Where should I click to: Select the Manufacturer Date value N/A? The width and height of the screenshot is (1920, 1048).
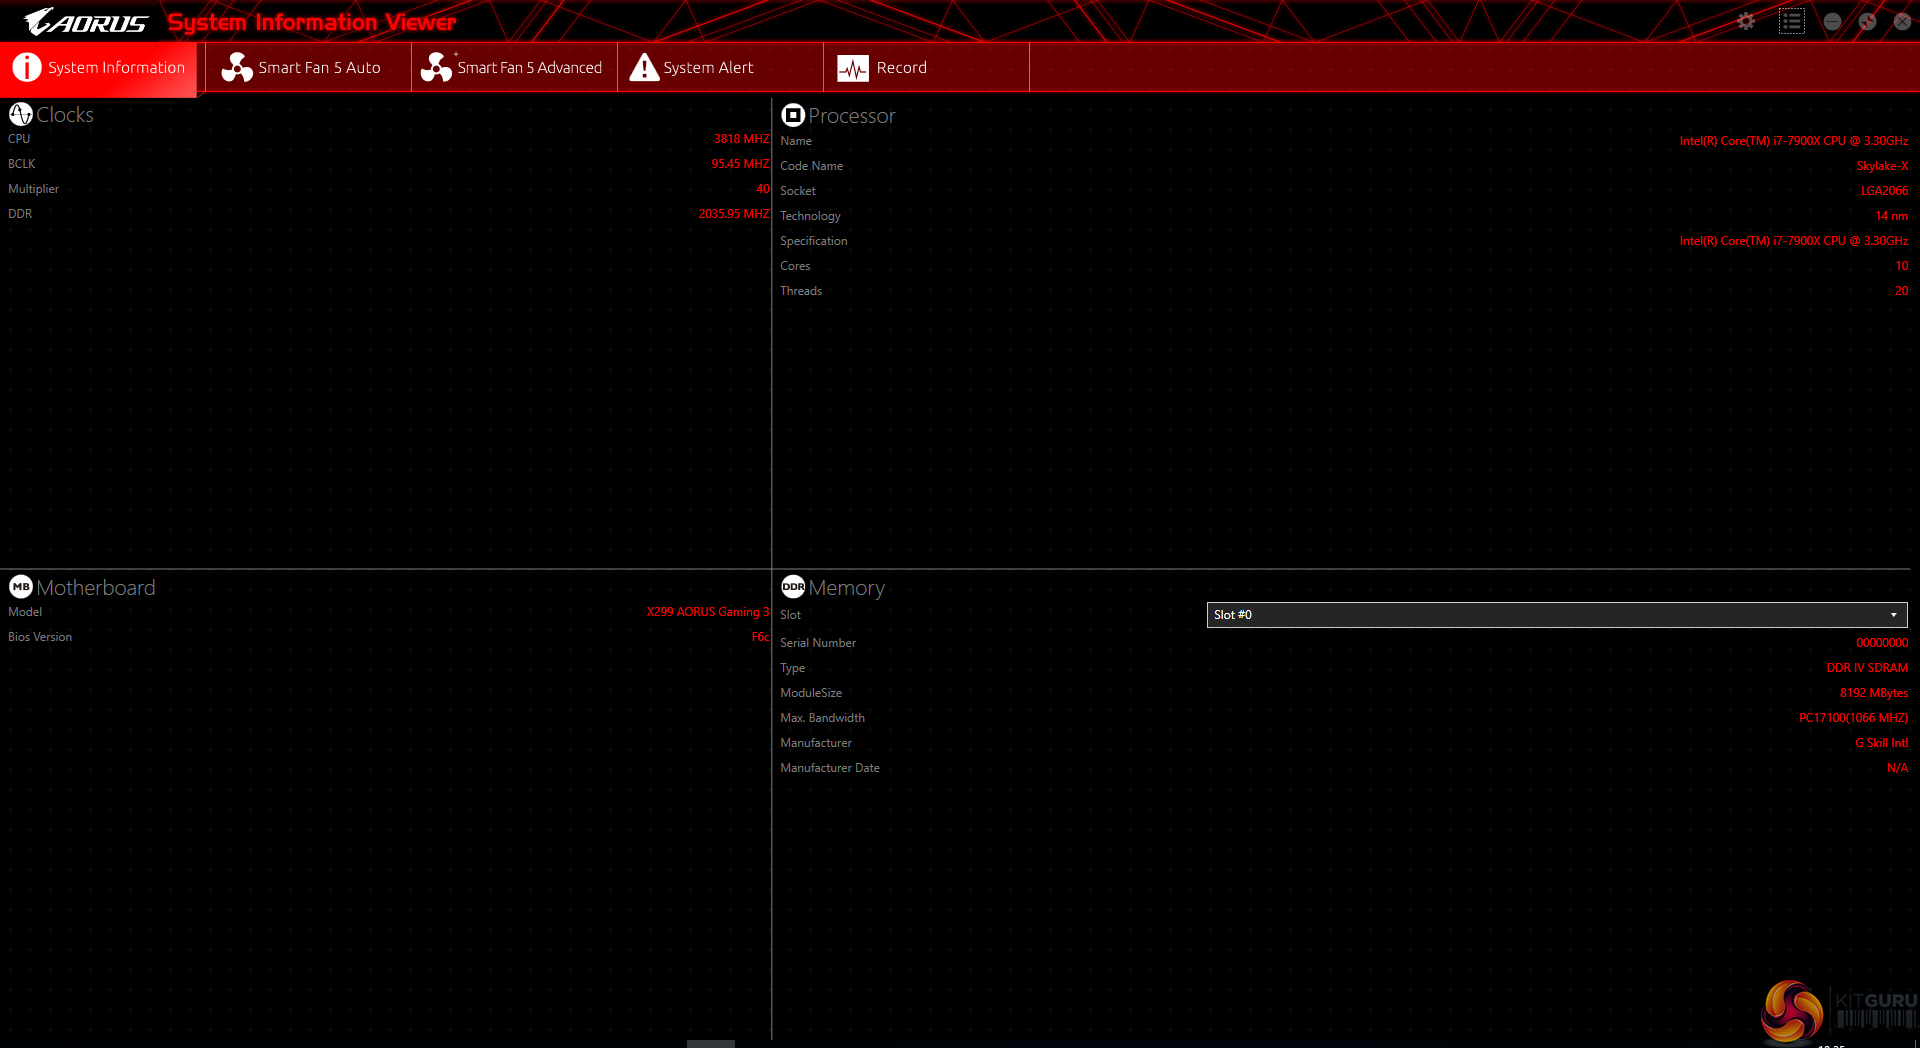point(1898,768)
